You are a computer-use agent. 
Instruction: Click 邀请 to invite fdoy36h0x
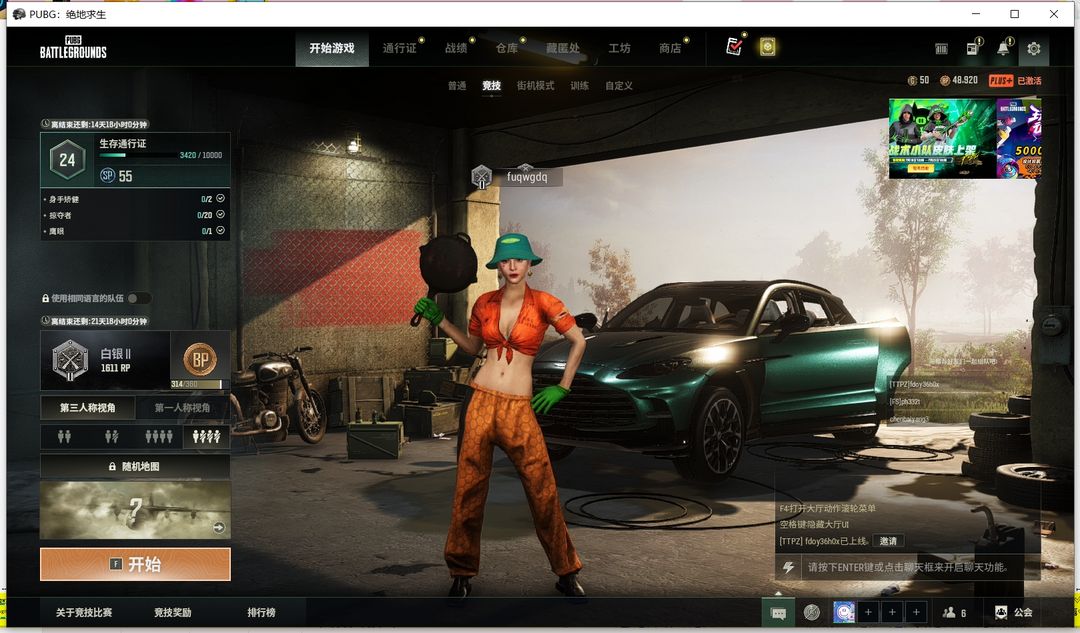pyautogui.click(x=888, y=541)
